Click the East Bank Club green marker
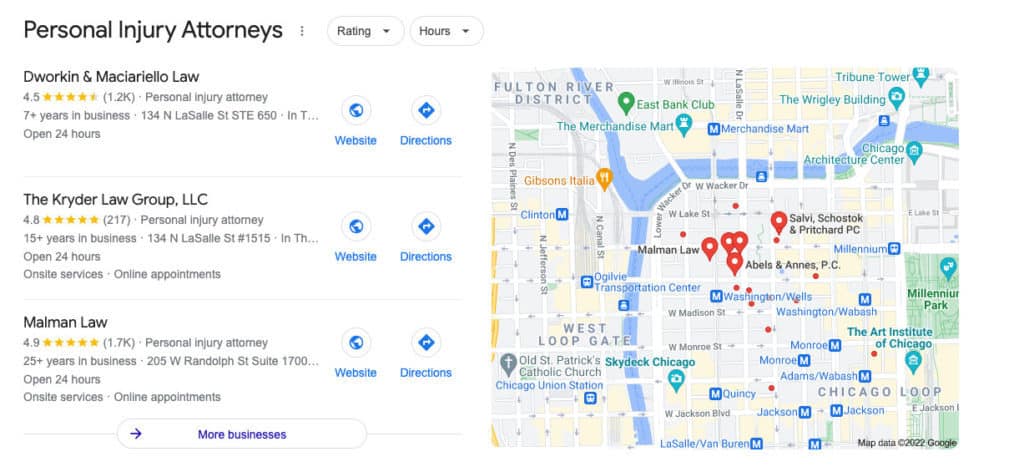Image resolution: width=1024 pixels, height=467 pixels. pyautogui.click(x=626, y=103)
